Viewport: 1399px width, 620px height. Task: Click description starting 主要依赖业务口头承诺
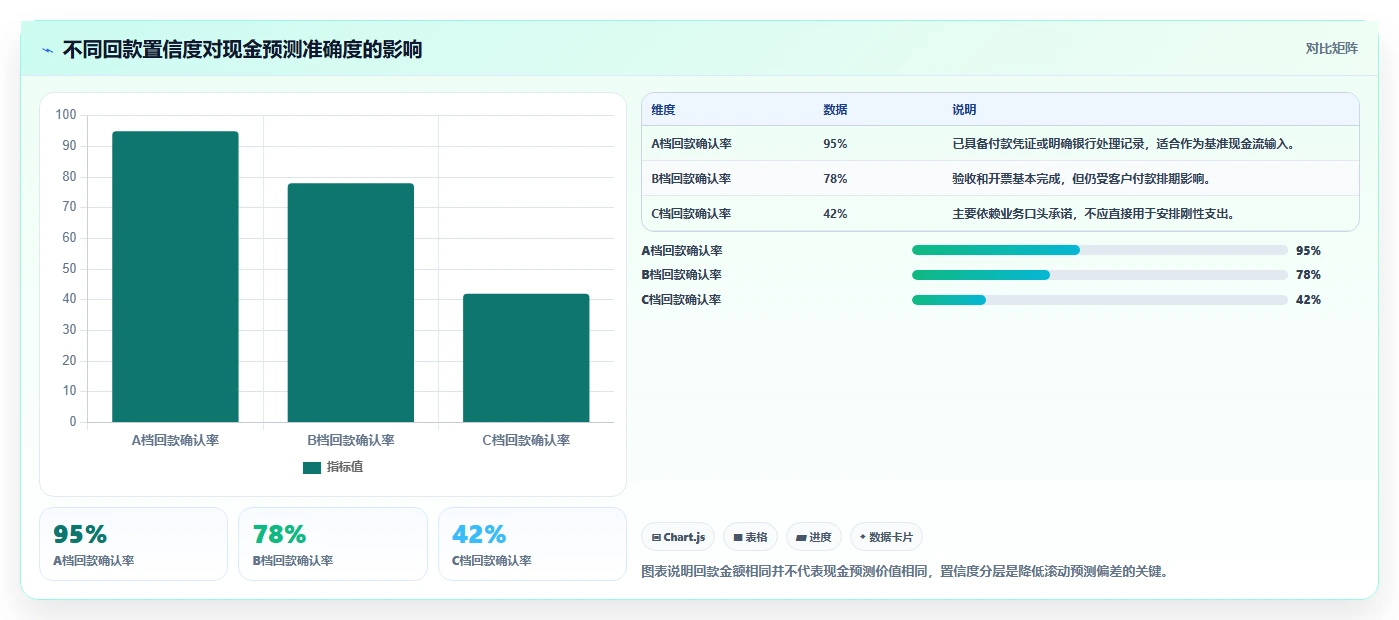[x=1096, y=214]
